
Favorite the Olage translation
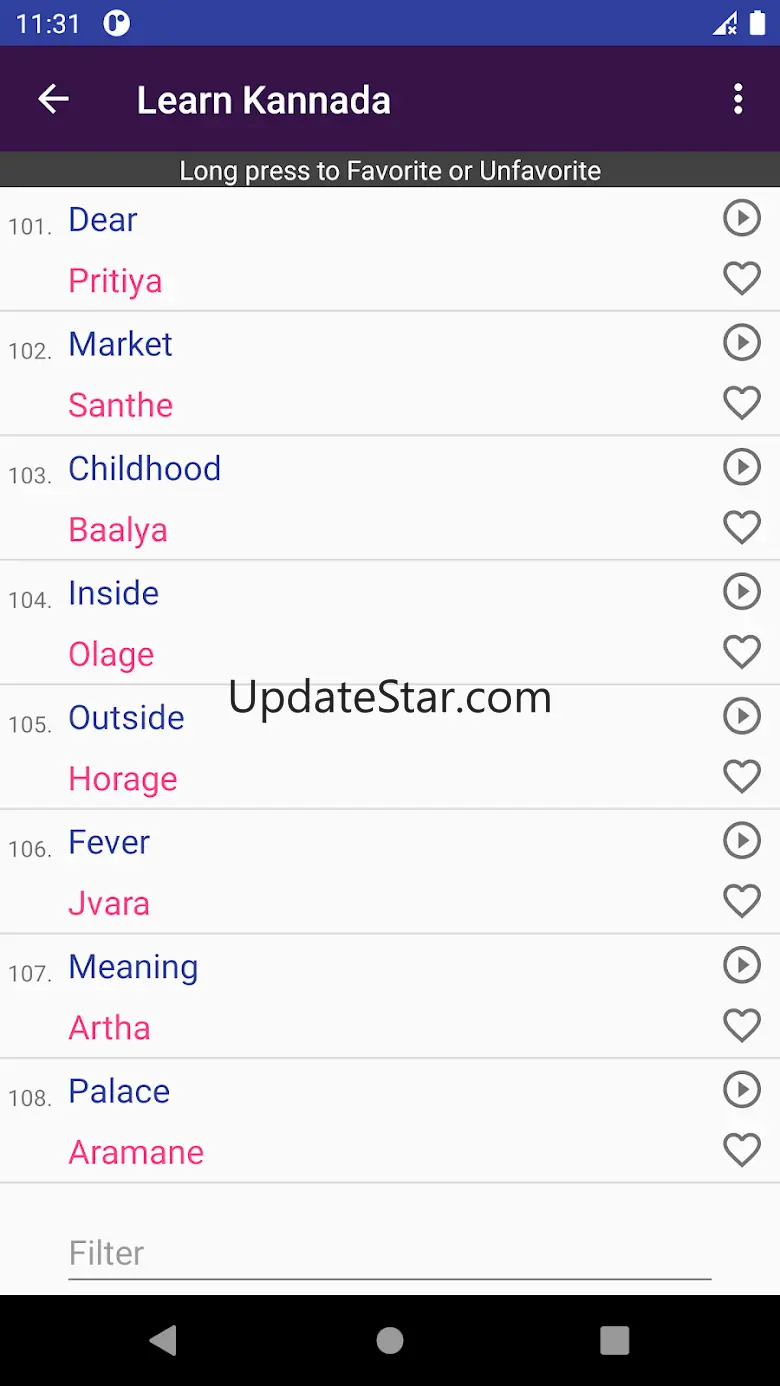[x=742, y=653]
